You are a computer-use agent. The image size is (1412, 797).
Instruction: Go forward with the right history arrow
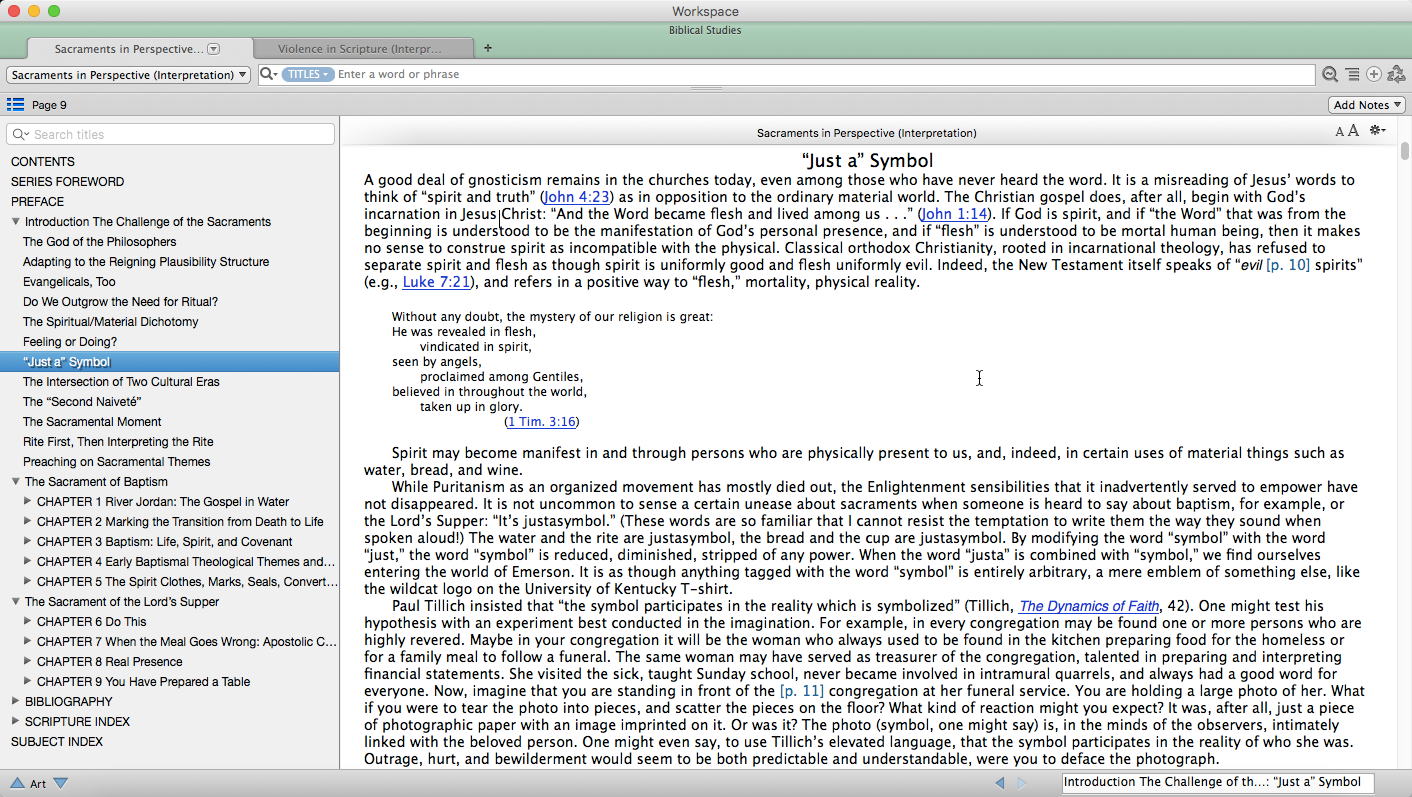pyautogui.click(x=1021, y=783)
